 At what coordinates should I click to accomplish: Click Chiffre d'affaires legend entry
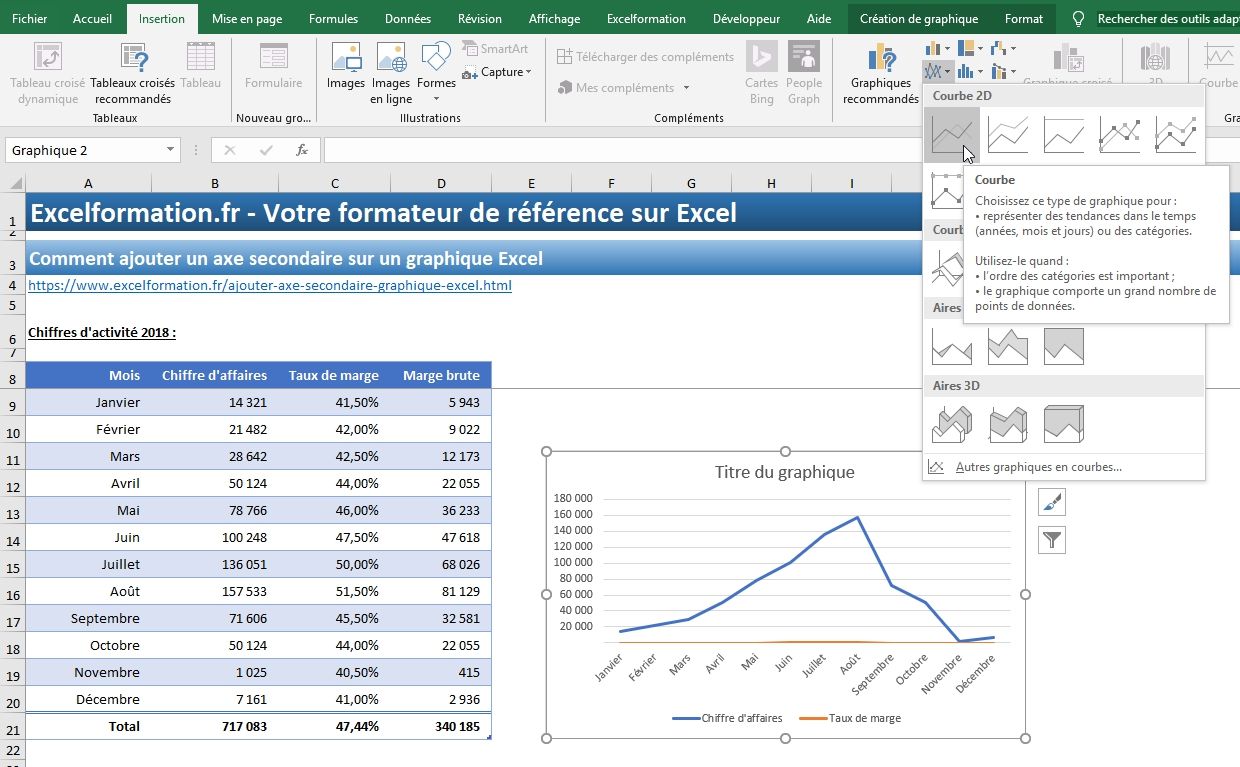(727, 718)
